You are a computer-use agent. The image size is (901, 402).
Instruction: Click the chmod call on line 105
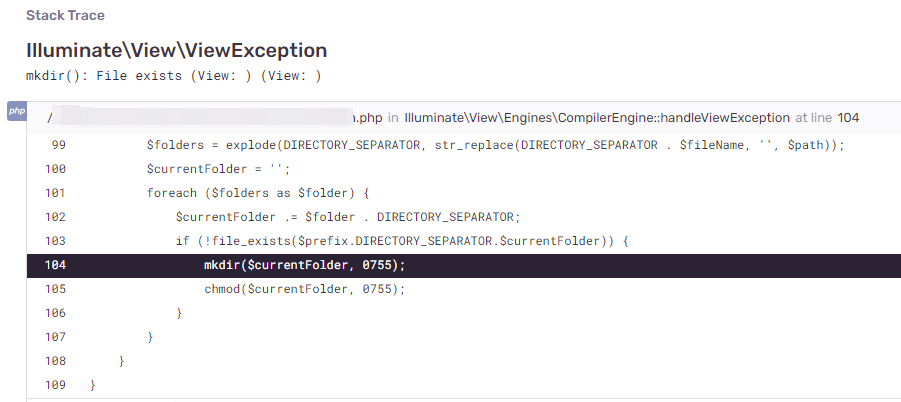coord(304,289)
